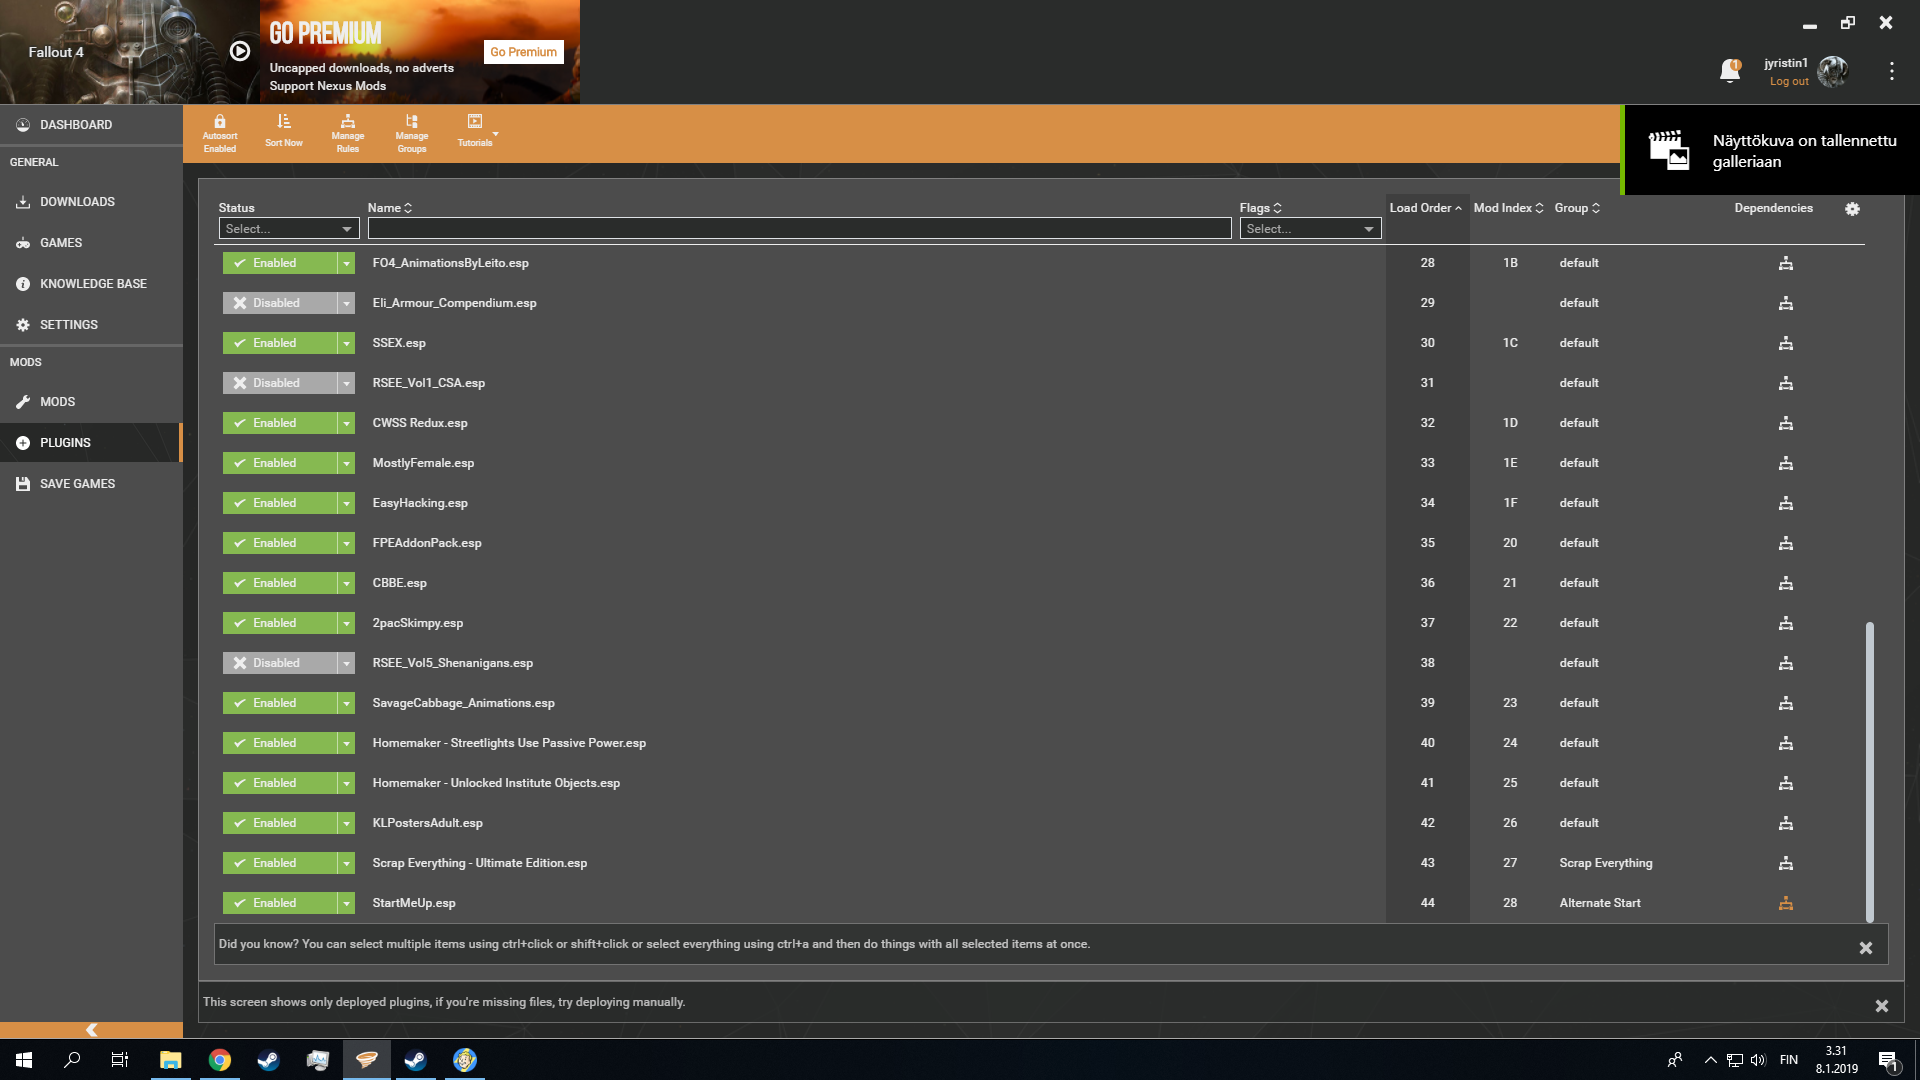Click the Log out link
This screenshot has width=1920, height=1080.
coord(1789,82)
